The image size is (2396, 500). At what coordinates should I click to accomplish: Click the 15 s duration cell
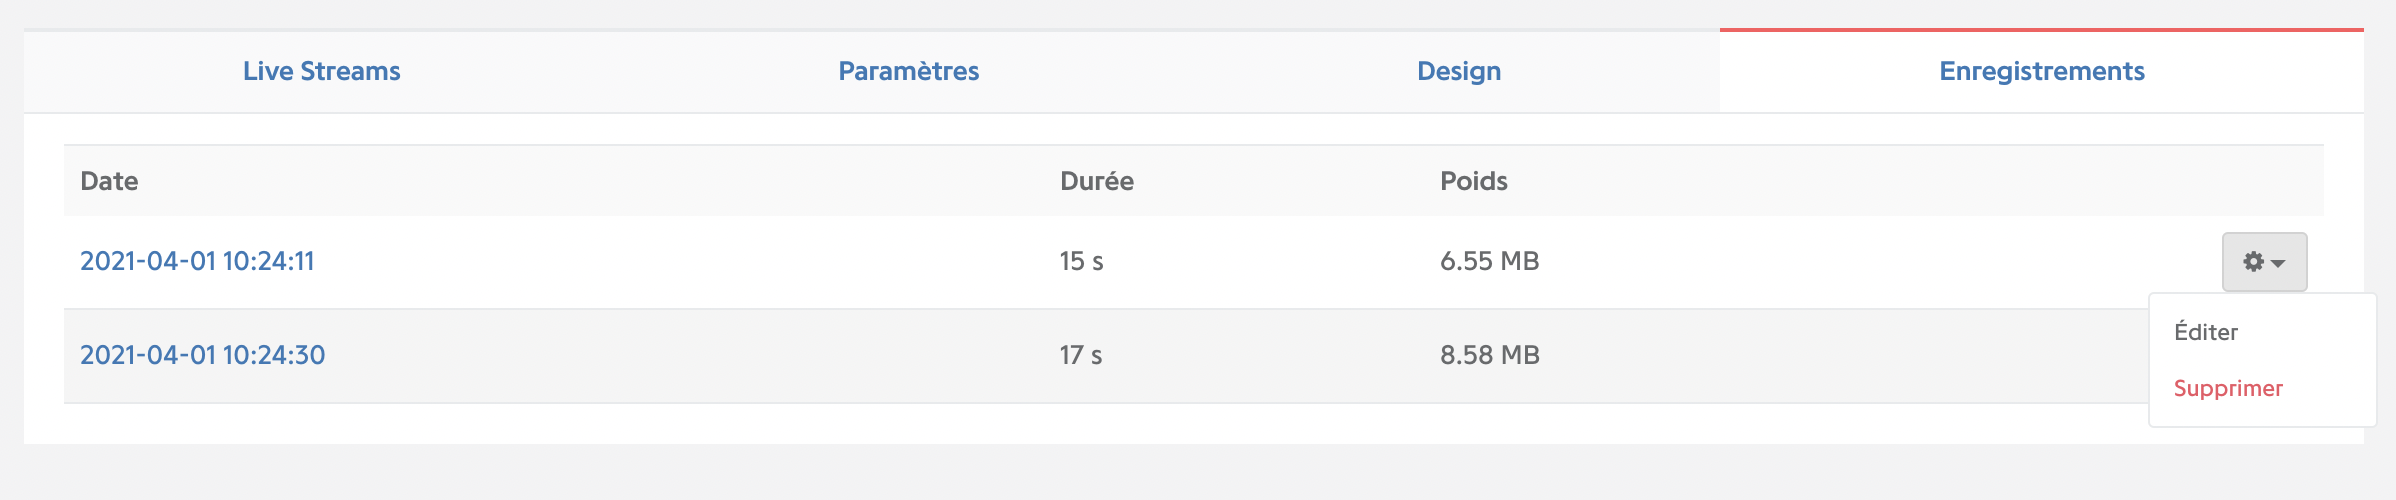click(x=1081, y=261)
